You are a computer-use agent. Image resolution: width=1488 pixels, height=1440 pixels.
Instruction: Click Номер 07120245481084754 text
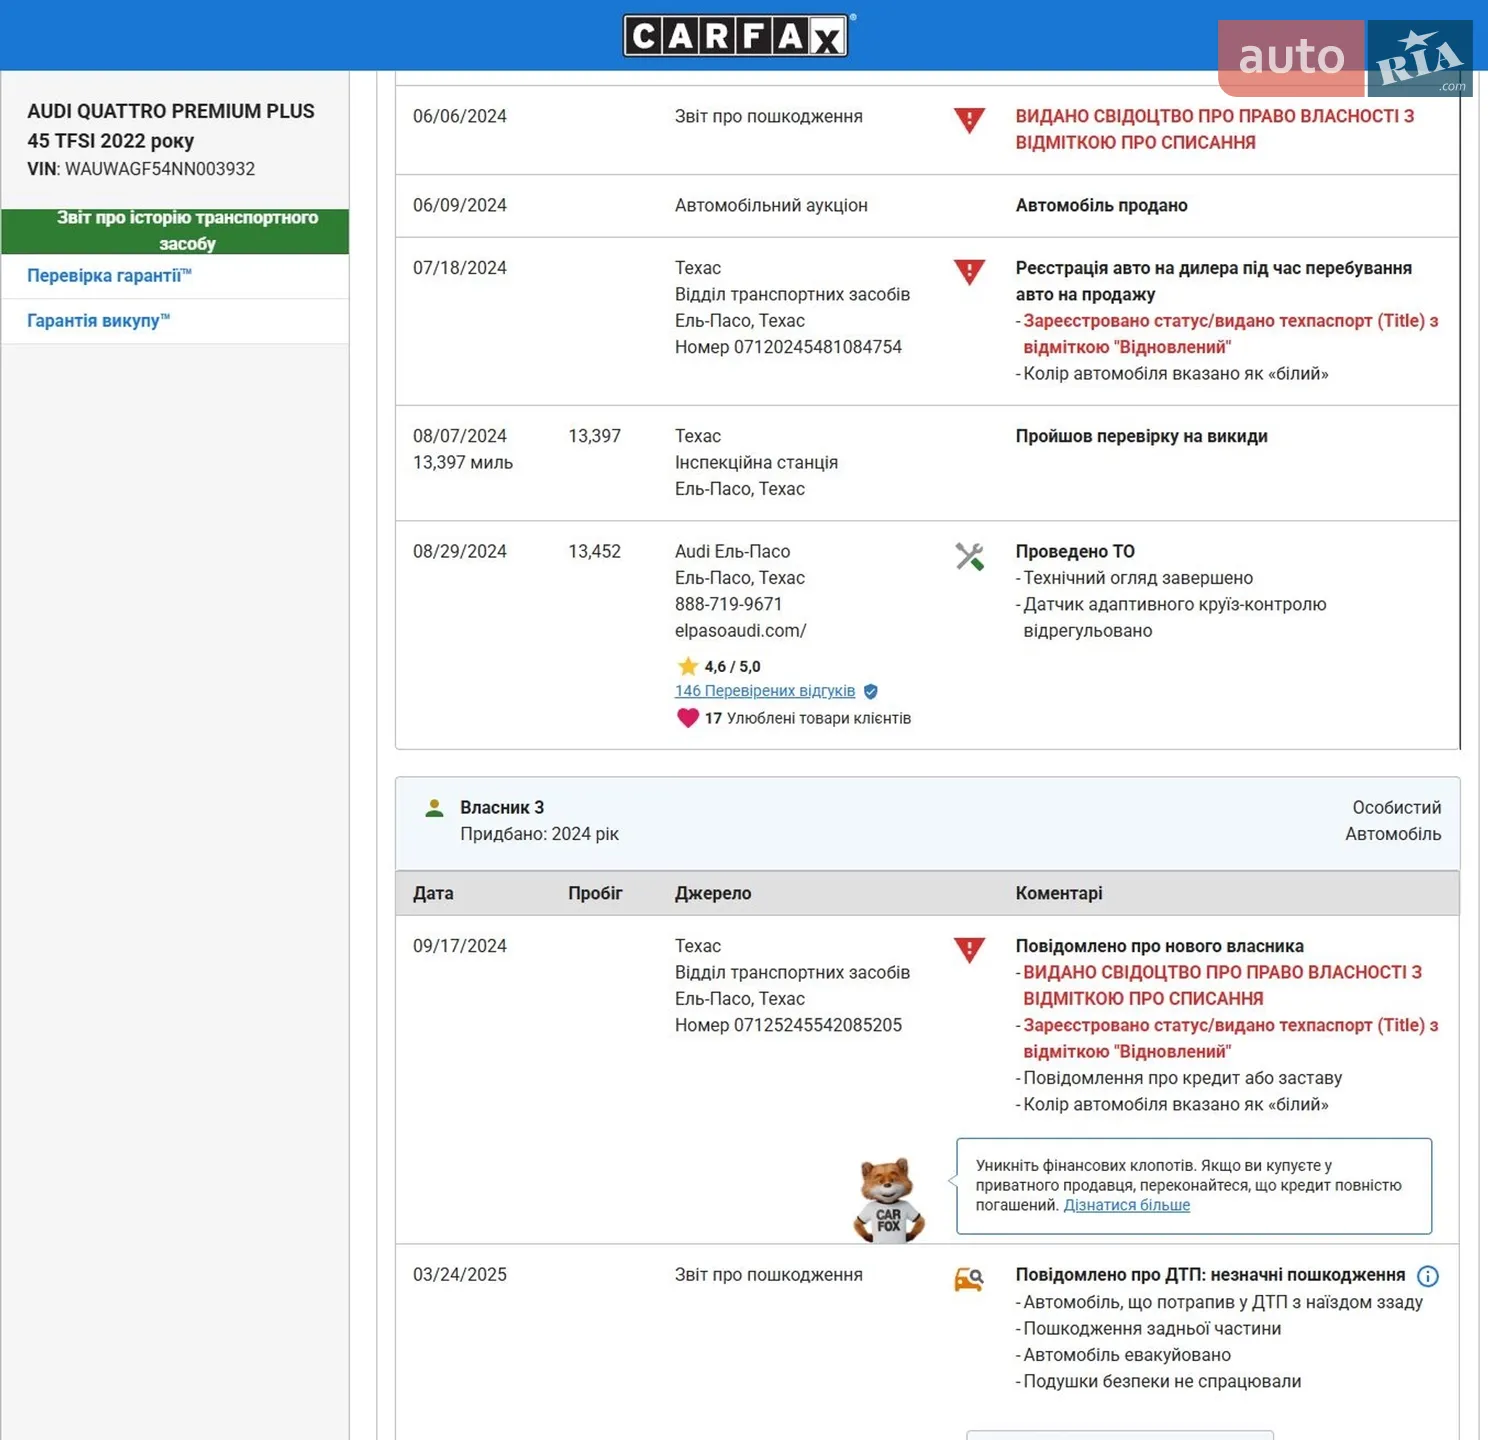coord(788,347)
